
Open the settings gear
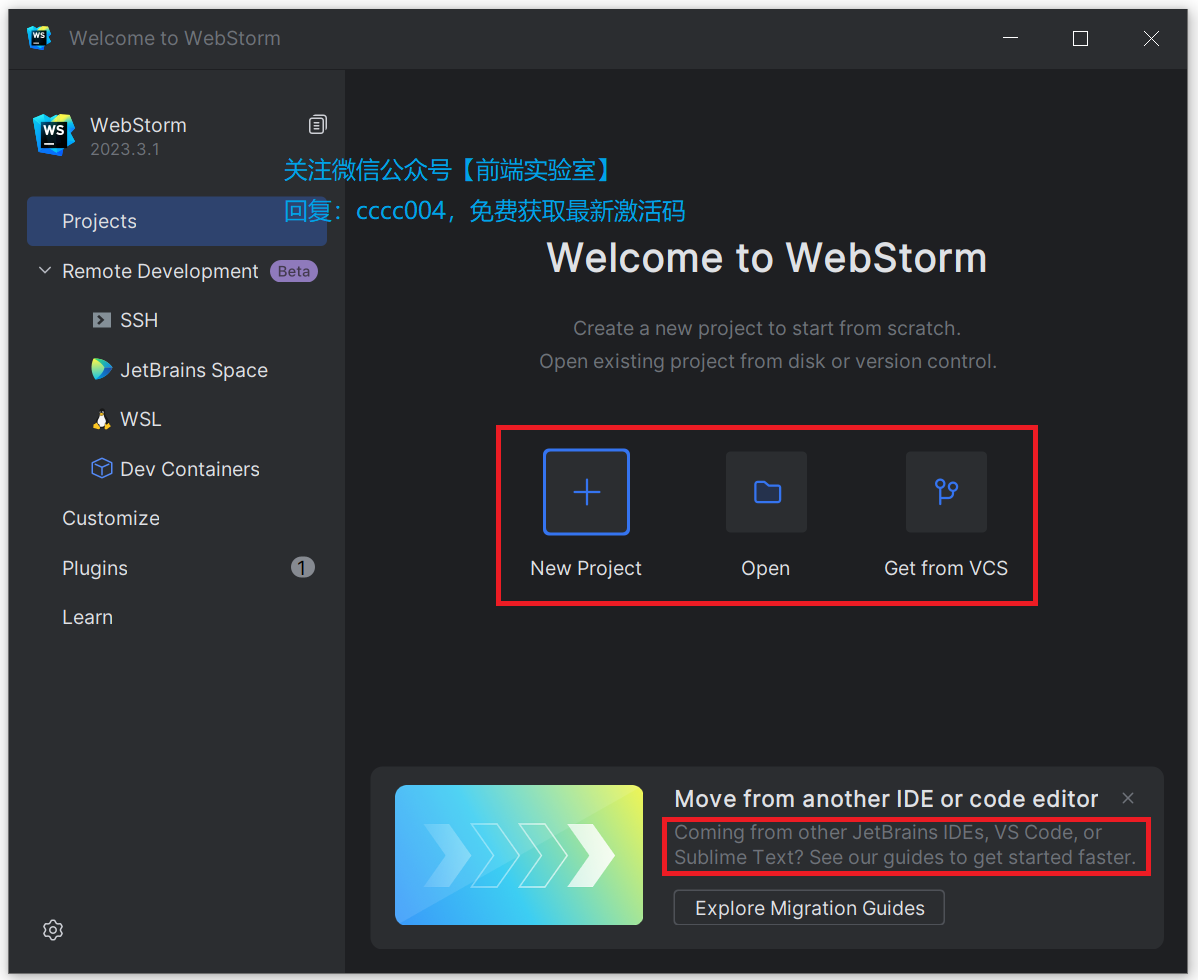(x=52, y=930)
